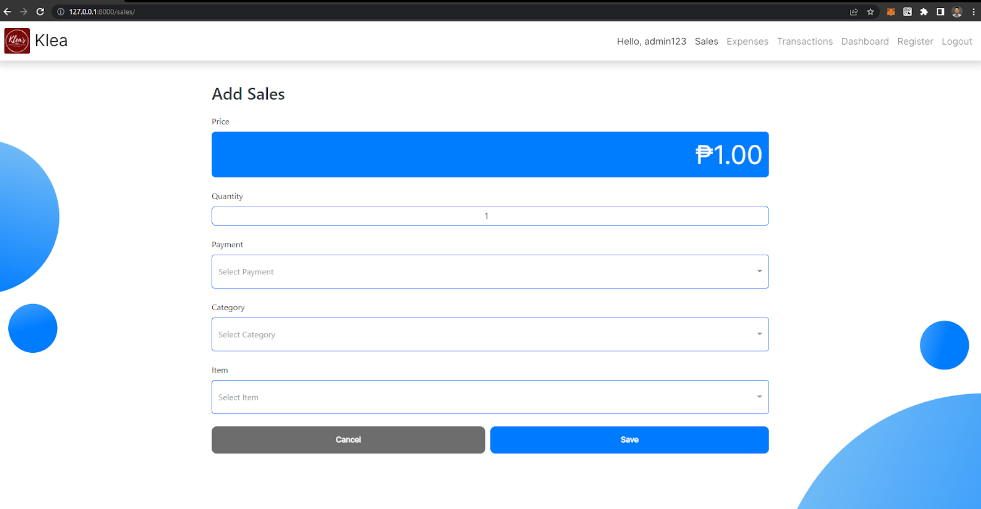Bookmark this page with the star icon
This screenshot has height=509, width=981.
pyautogui.click(x=870, y=12)
